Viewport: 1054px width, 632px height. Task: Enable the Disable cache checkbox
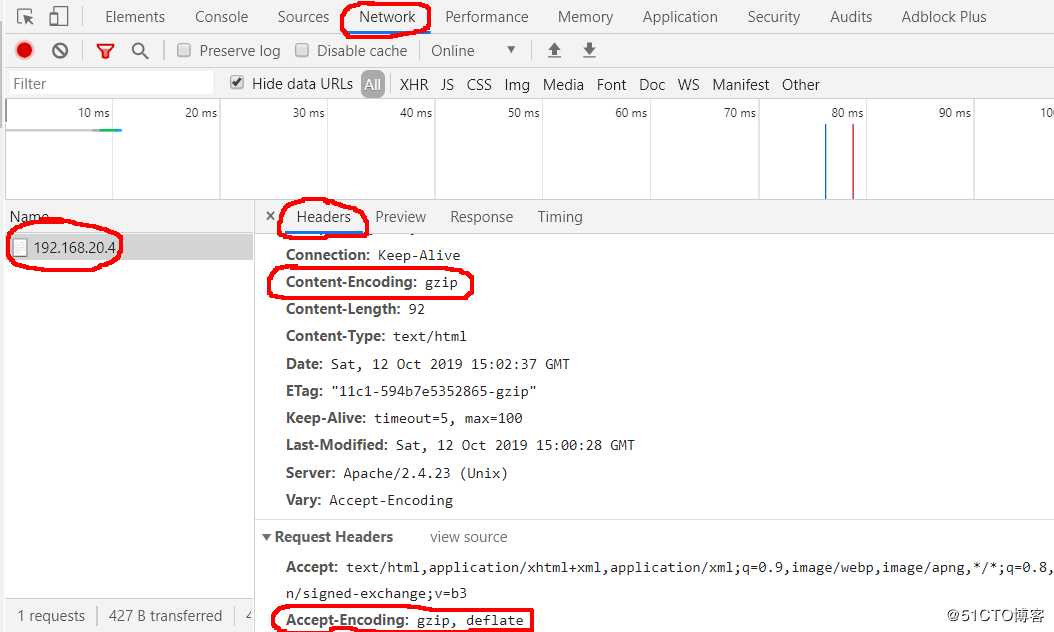coord(302,50)
